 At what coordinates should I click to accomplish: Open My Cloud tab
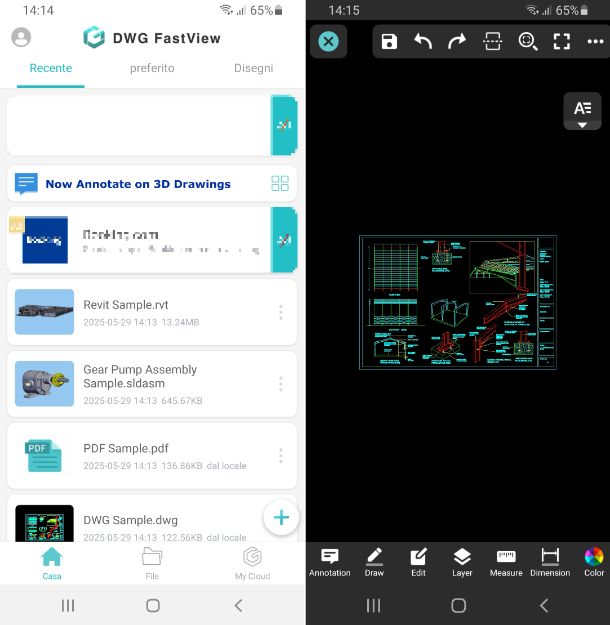coord(252,564)
